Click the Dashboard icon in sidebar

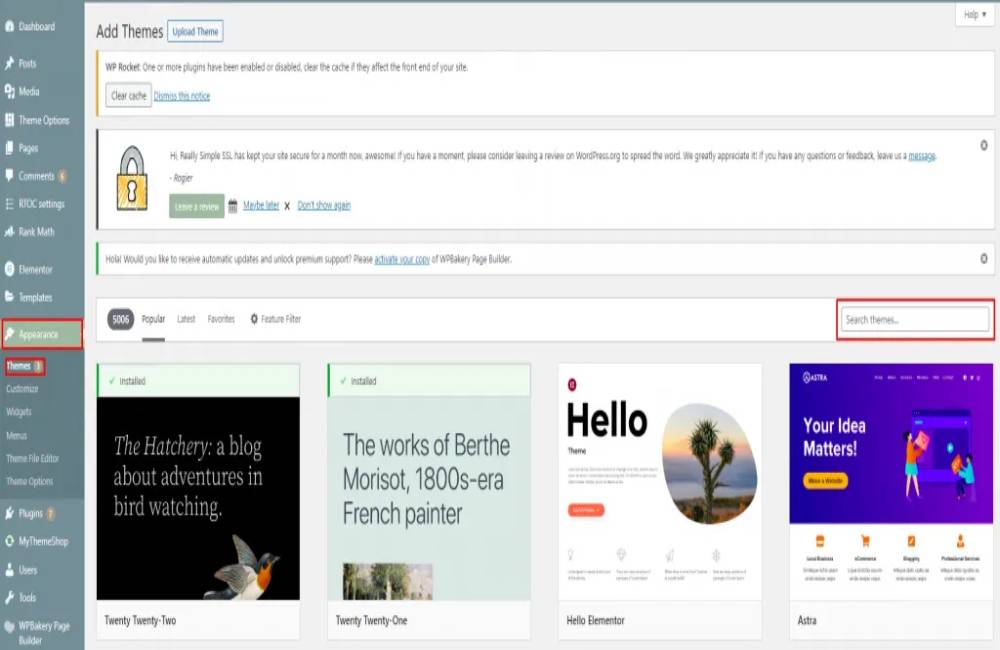pyautogui.click(x=9, y=26)
